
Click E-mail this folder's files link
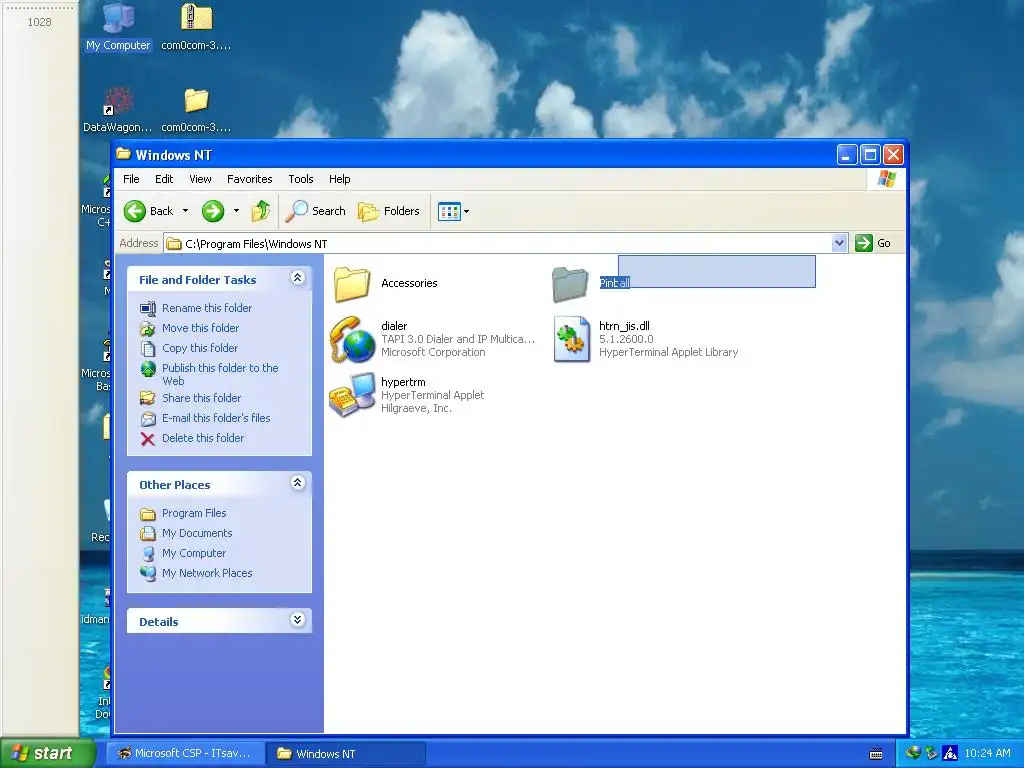coord(216,418)
